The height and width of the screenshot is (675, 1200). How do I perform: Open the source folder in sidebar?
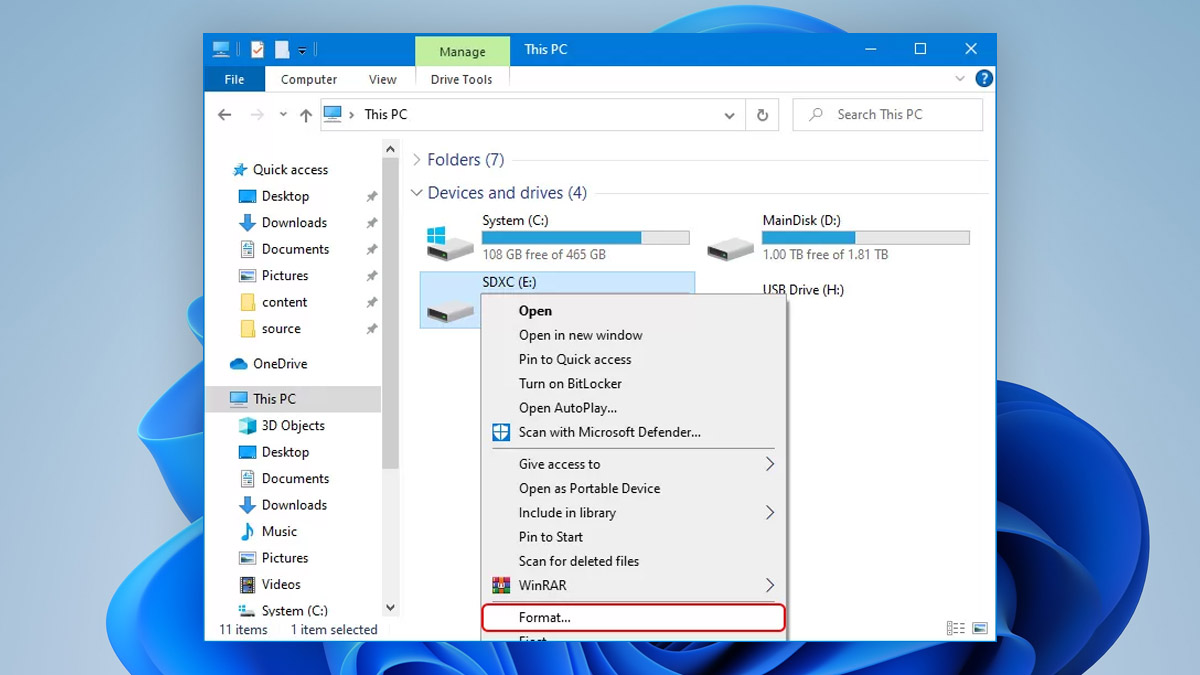pos(281,329)
